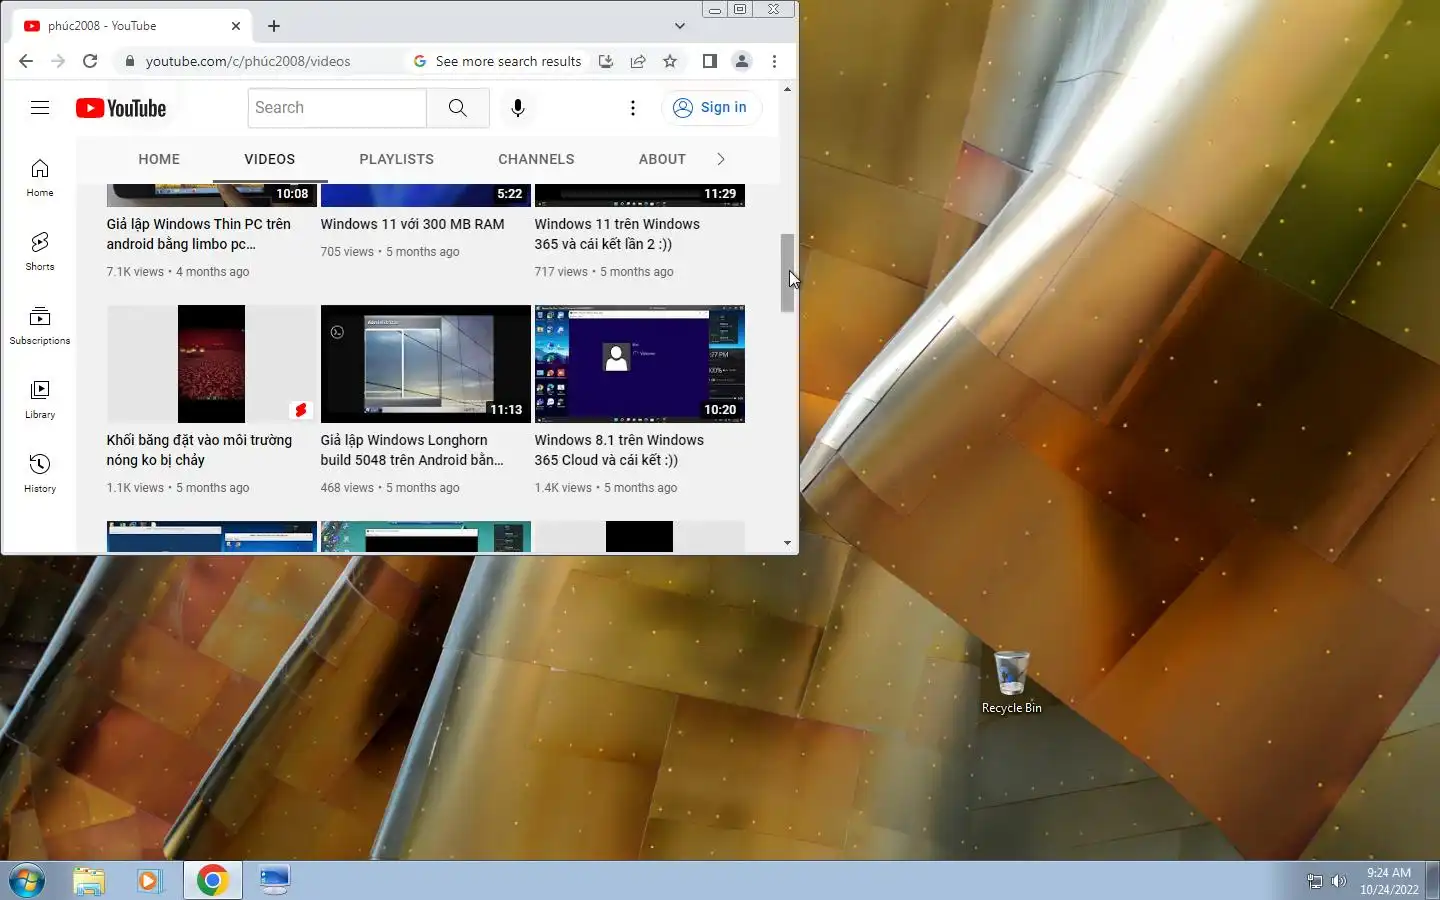The width and height of the screenshot is (1440, 900).
Task: Share this page via address bar icon
Action: pos(638,61)
